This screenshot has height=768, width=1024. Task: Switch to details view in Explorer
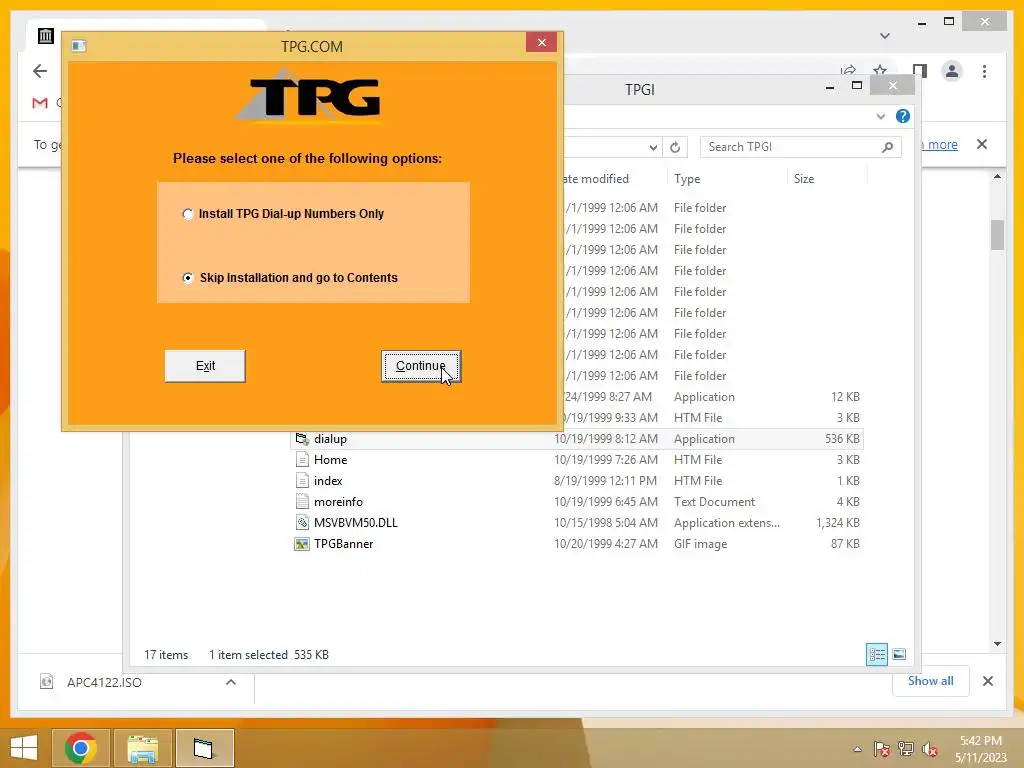point(876,654)
